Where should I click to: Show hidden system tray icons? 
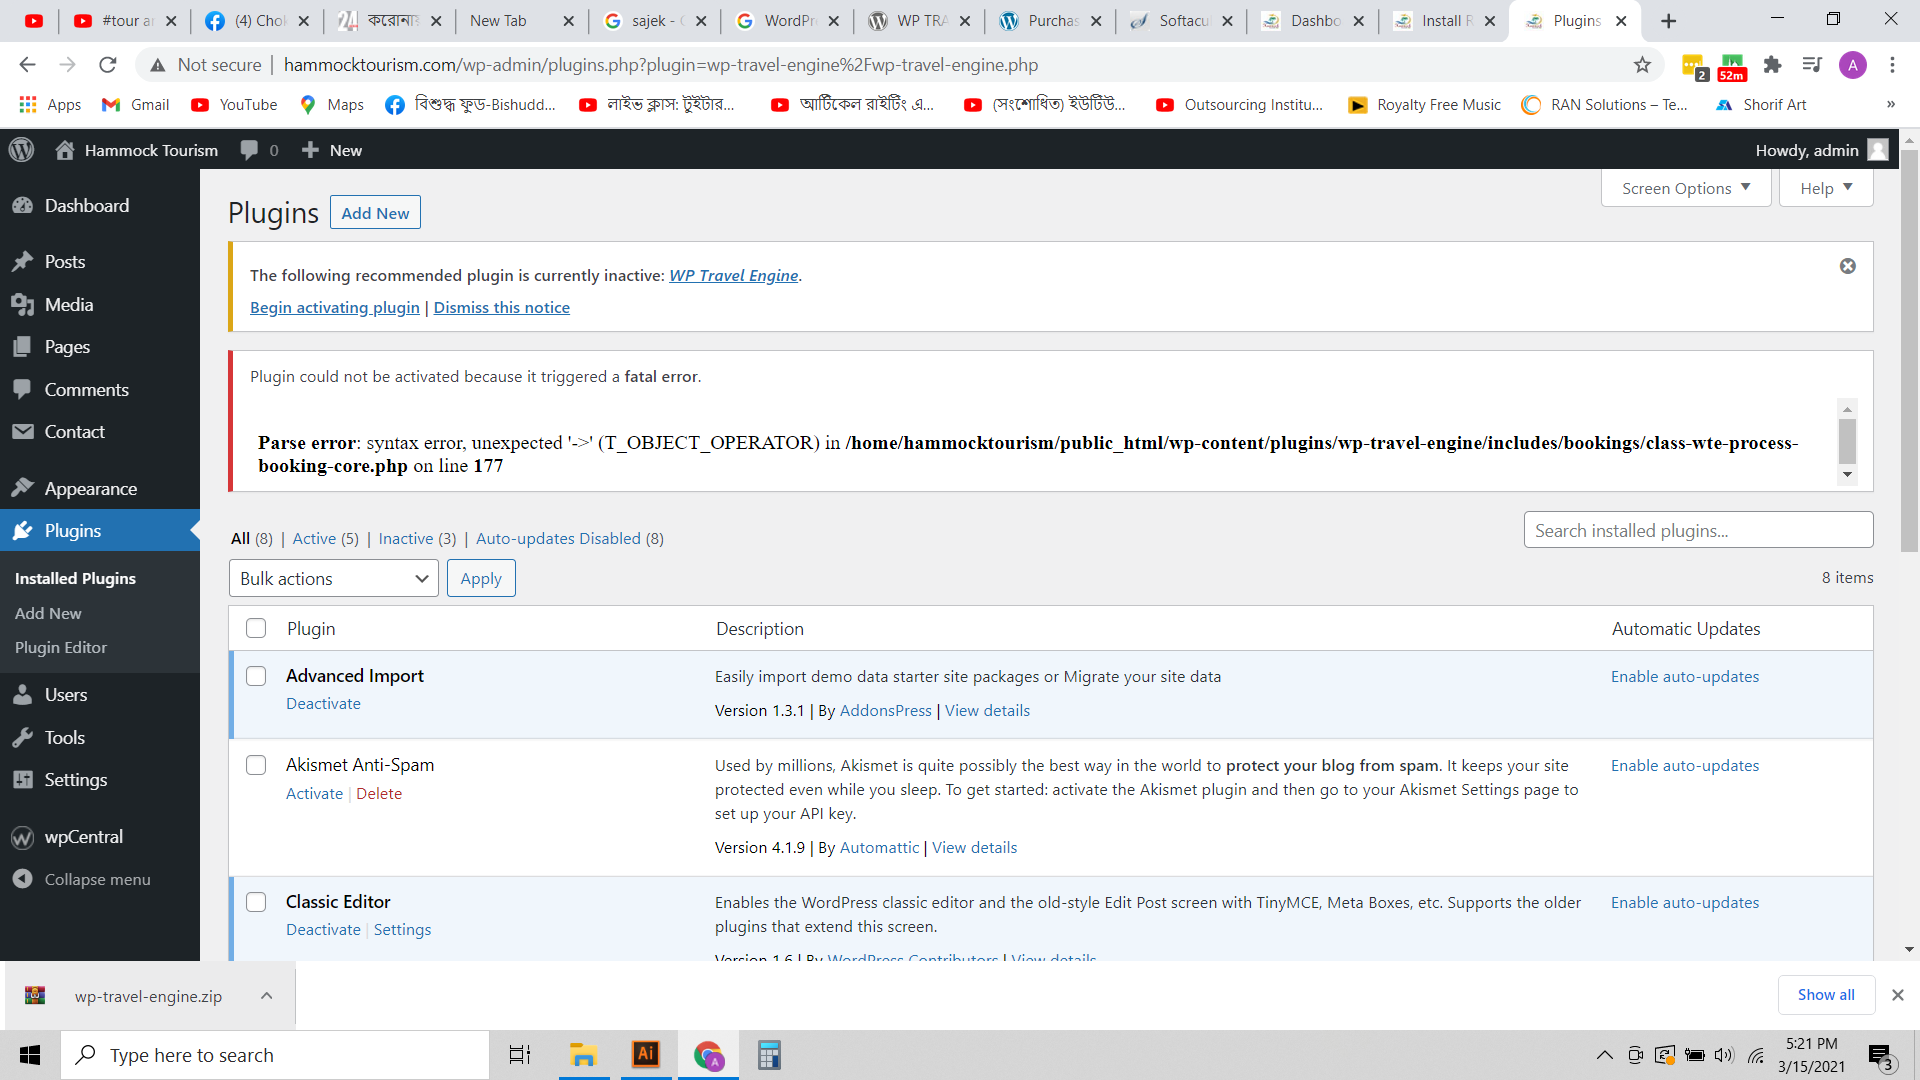coord(1604,1055)
